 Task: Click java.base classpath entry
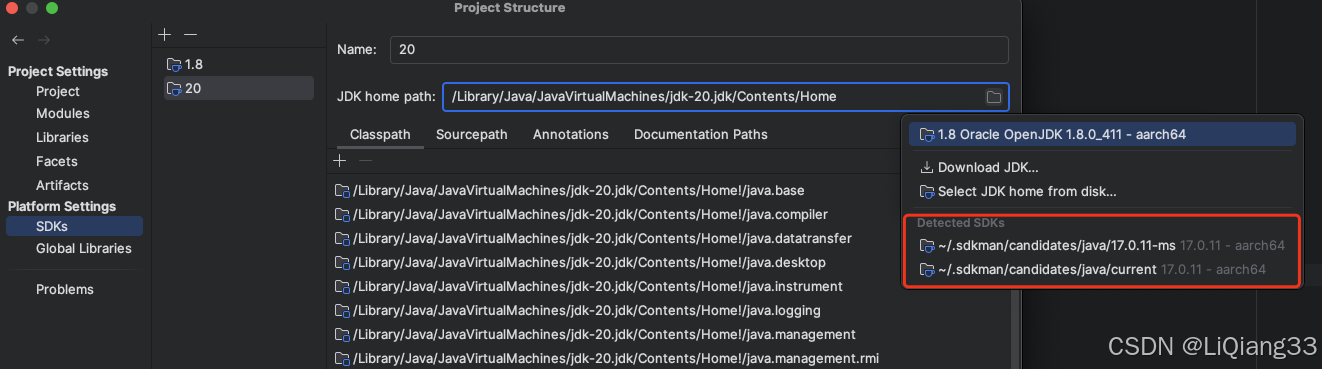tap(578, 190)
